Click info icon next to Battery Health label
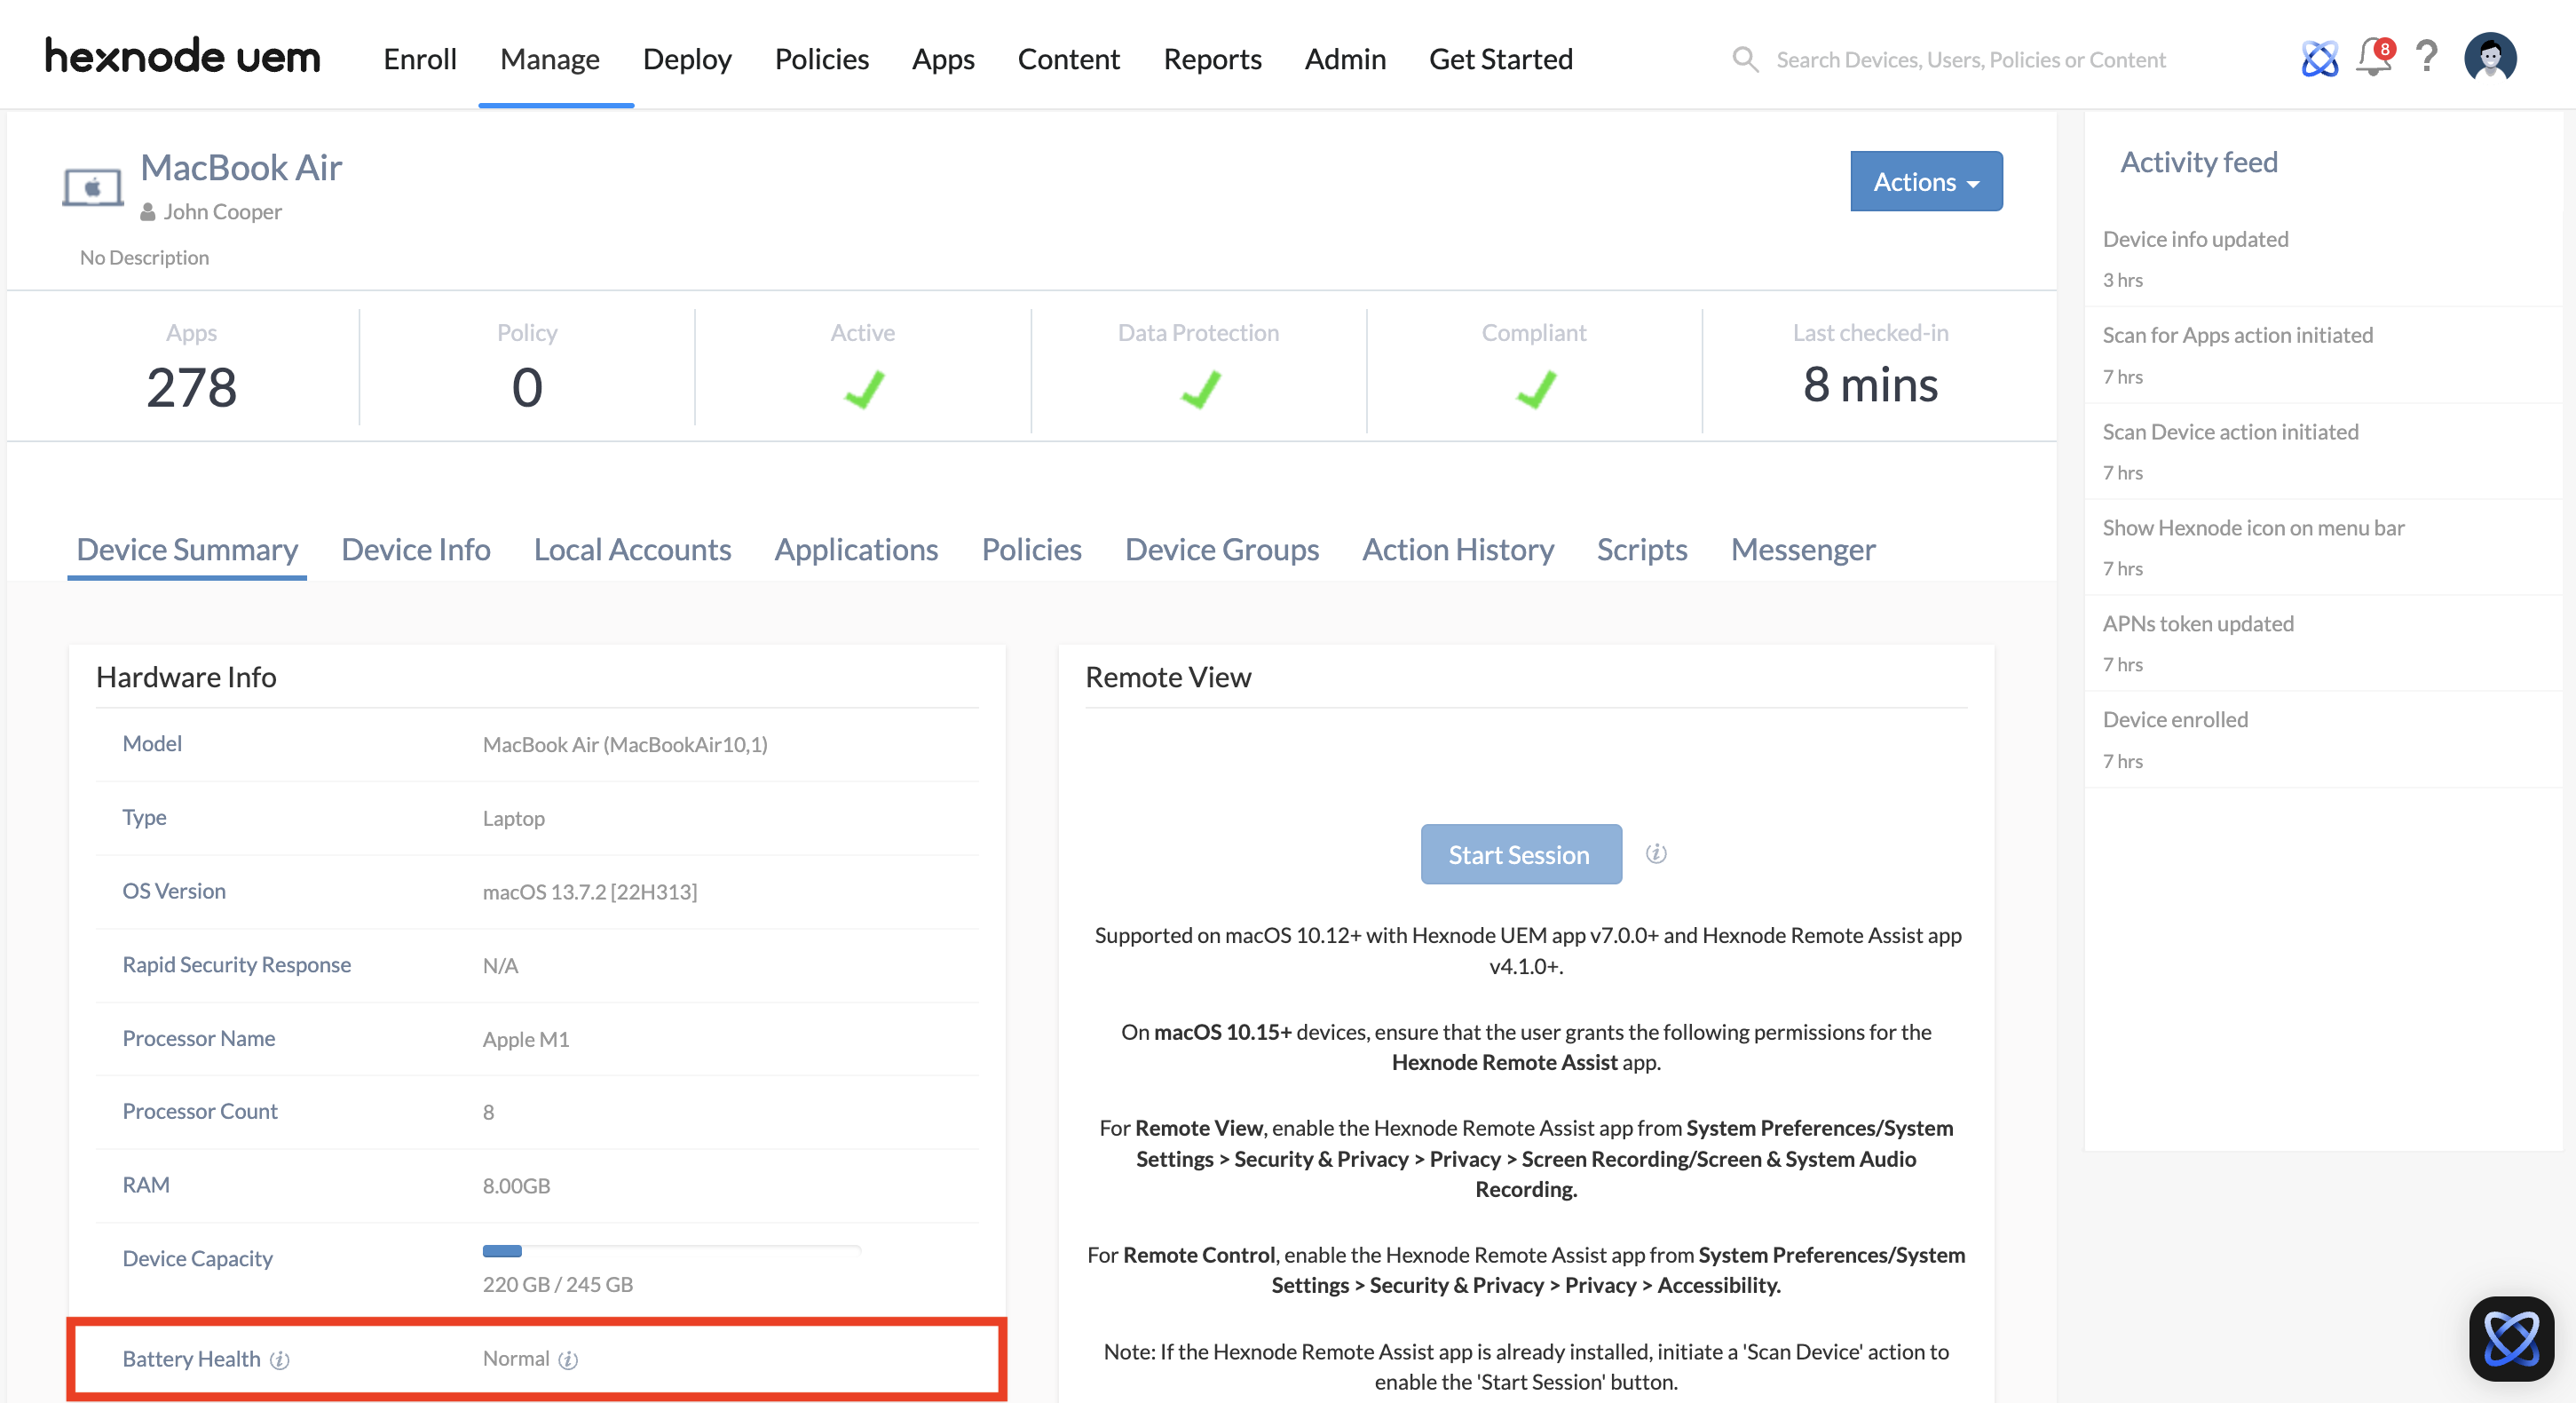This screenshot has height=1403, width=2576. 280,1360
